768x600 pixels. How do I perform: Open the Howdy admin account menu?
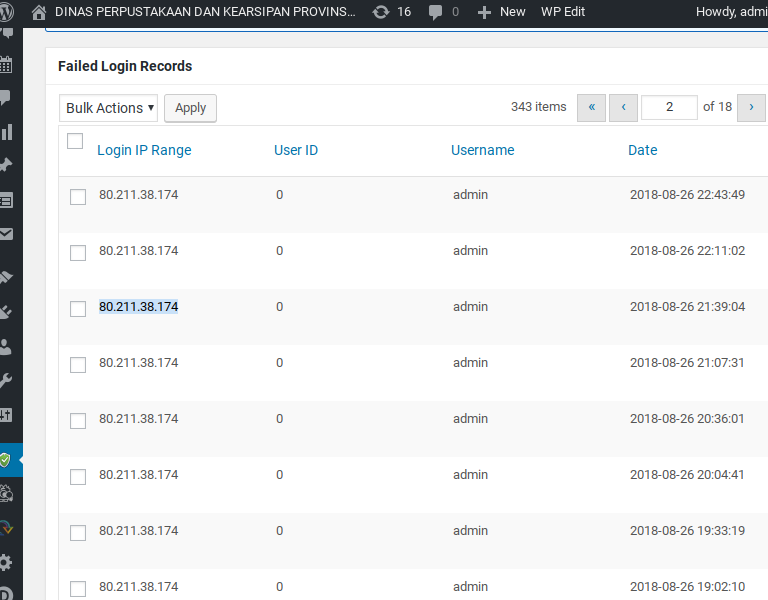pos(730,12)
